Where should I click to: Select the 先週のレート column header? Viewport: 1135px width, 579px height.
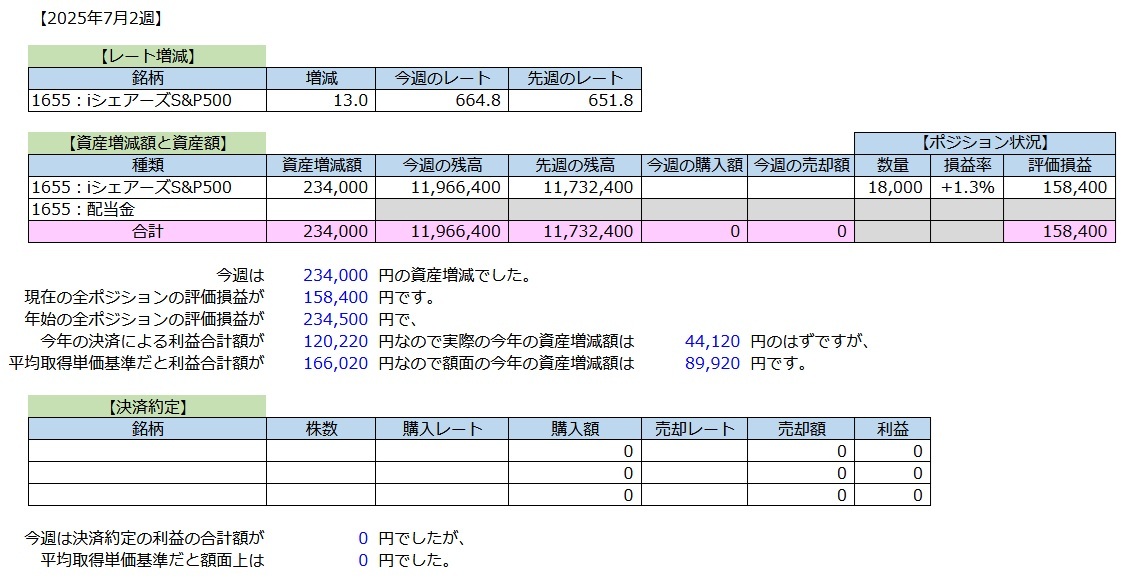575,78
